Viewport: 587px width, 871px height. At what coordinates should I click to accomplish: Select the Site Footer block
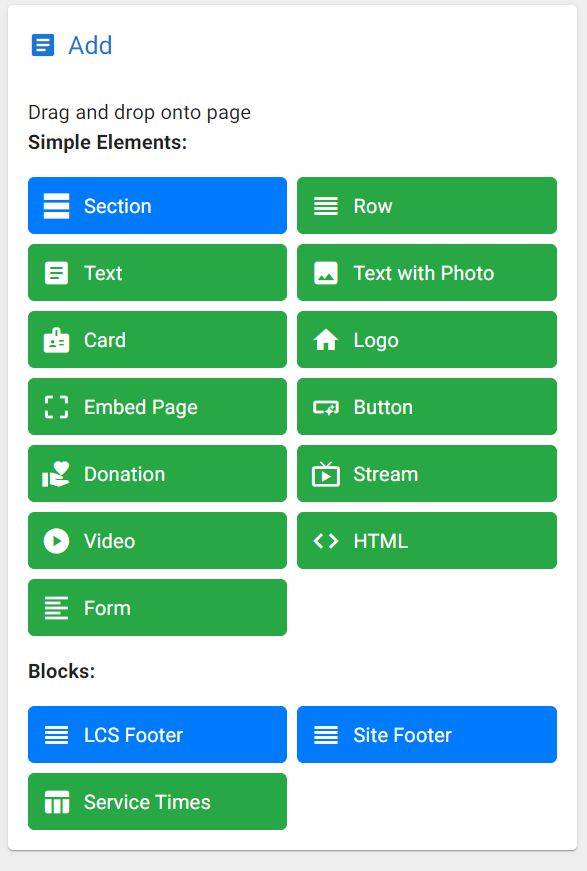coord(427,734)
